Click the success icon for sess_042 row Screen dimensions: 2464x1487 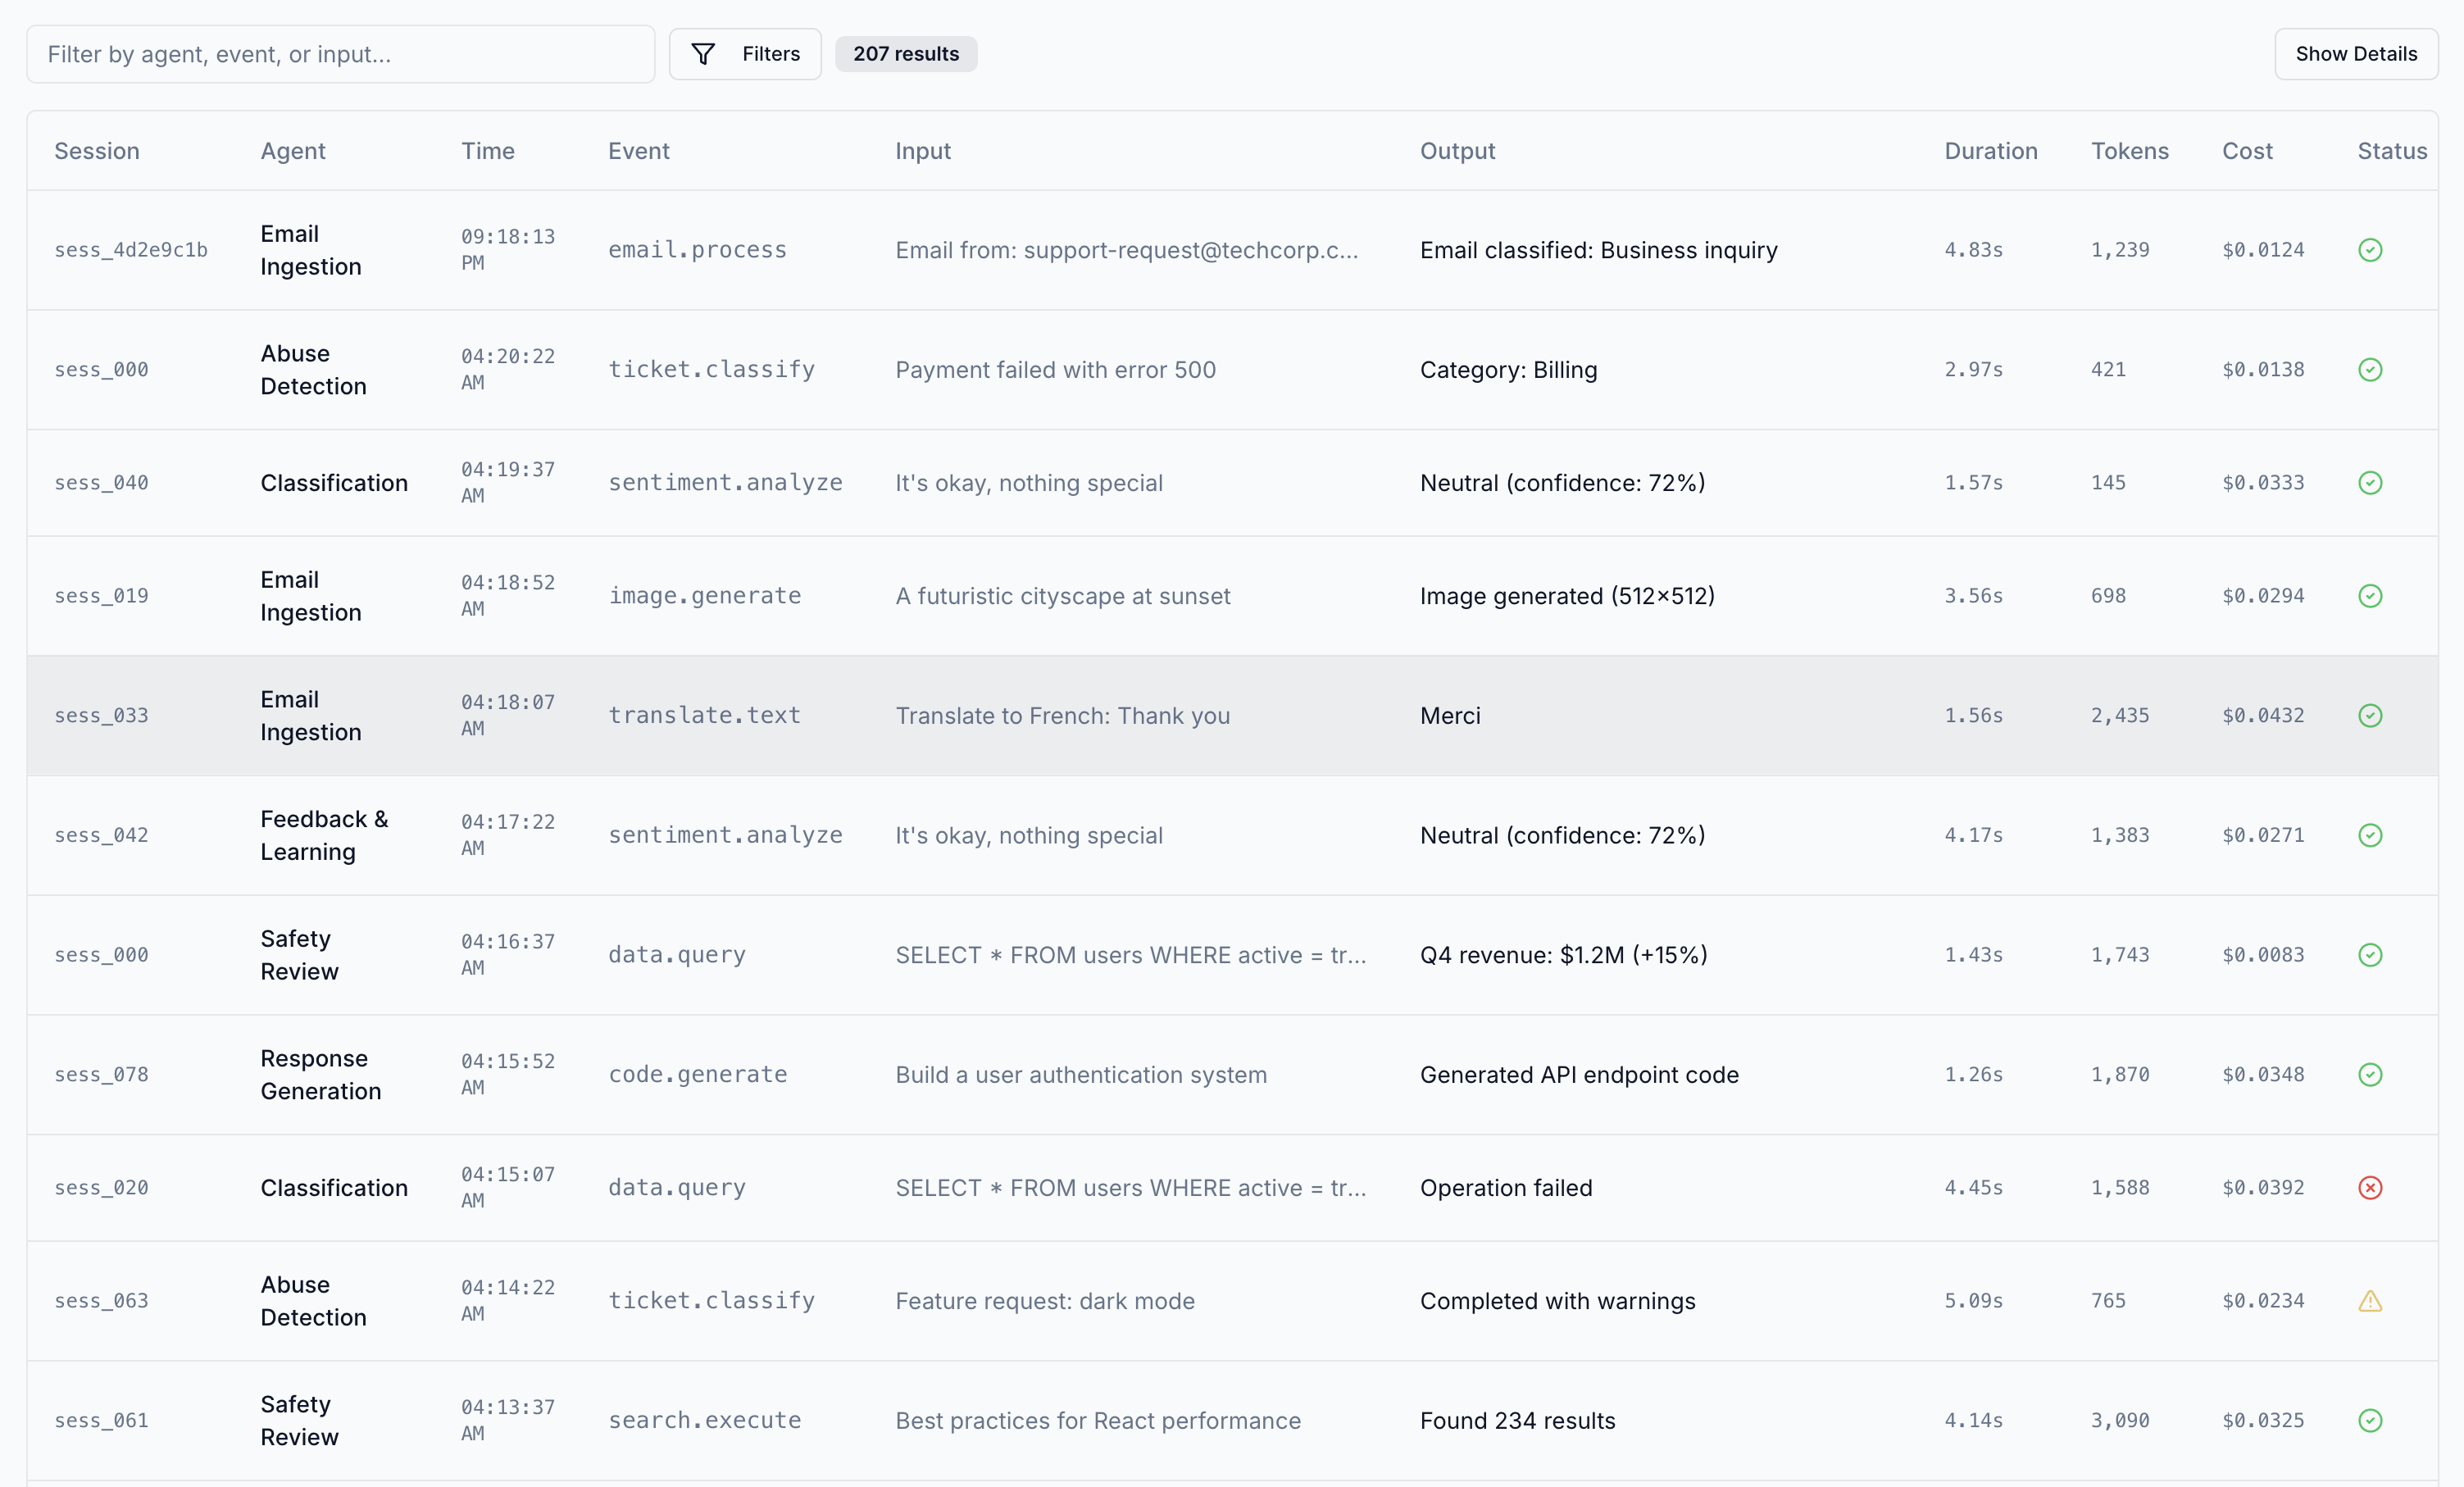pos(2369,835)
